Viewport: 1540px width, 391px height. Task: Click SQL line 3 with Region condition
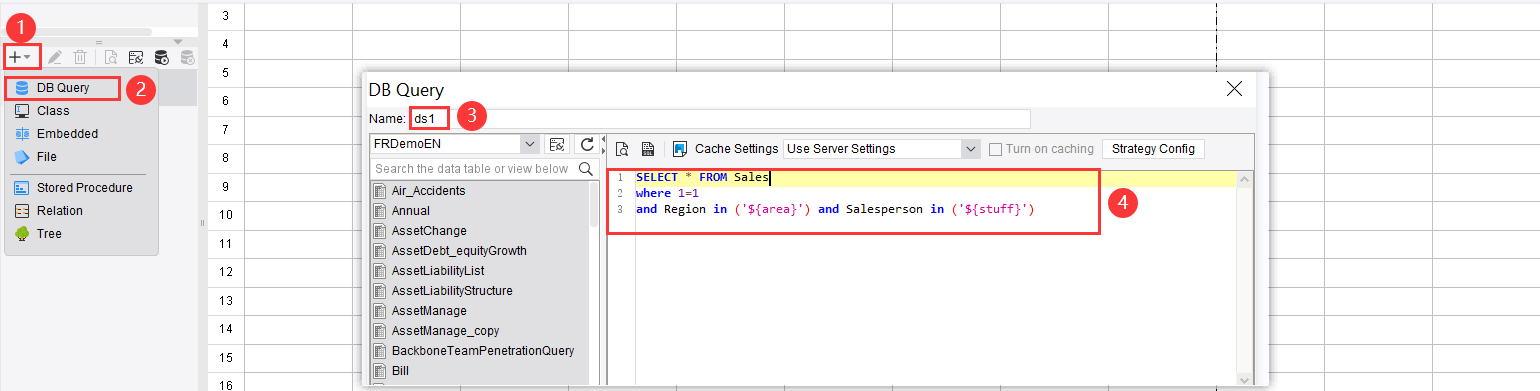(835, 209)
